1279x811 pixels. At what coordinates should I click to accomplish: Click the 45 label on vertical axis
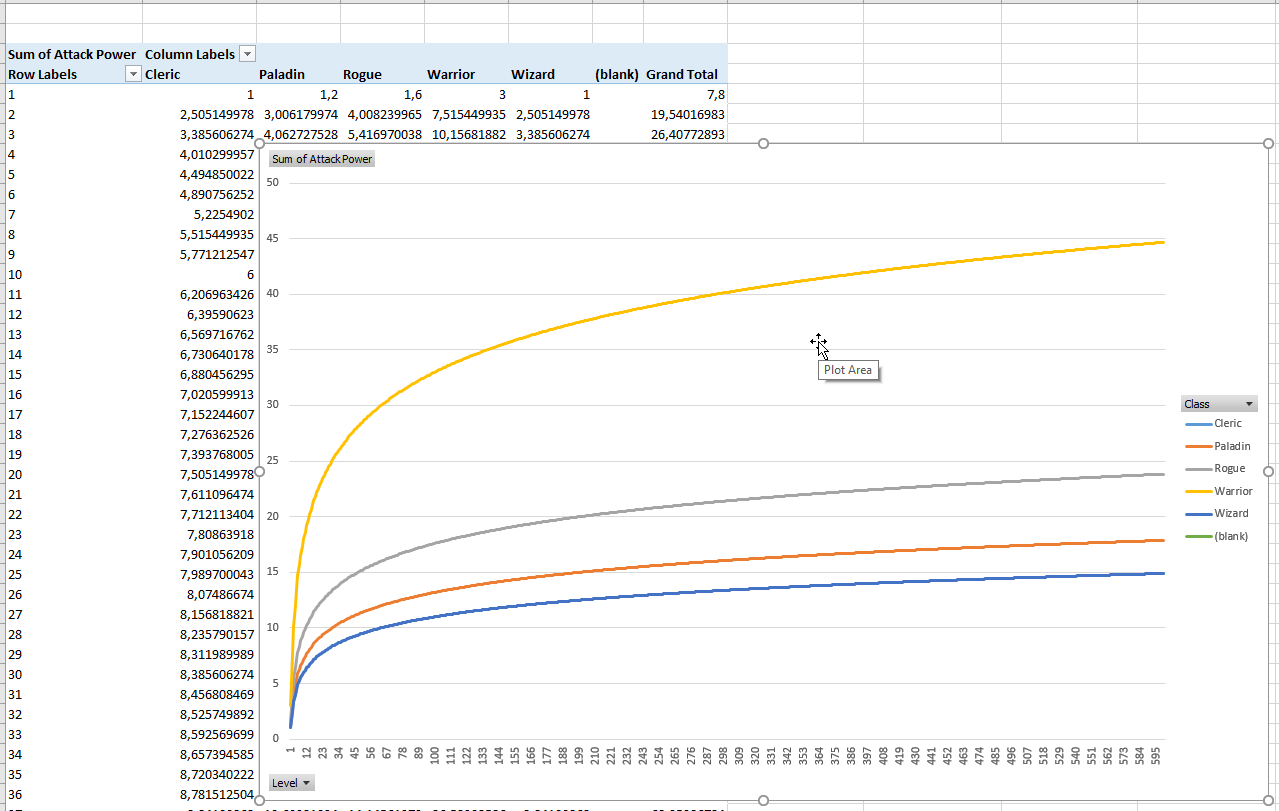275,238
